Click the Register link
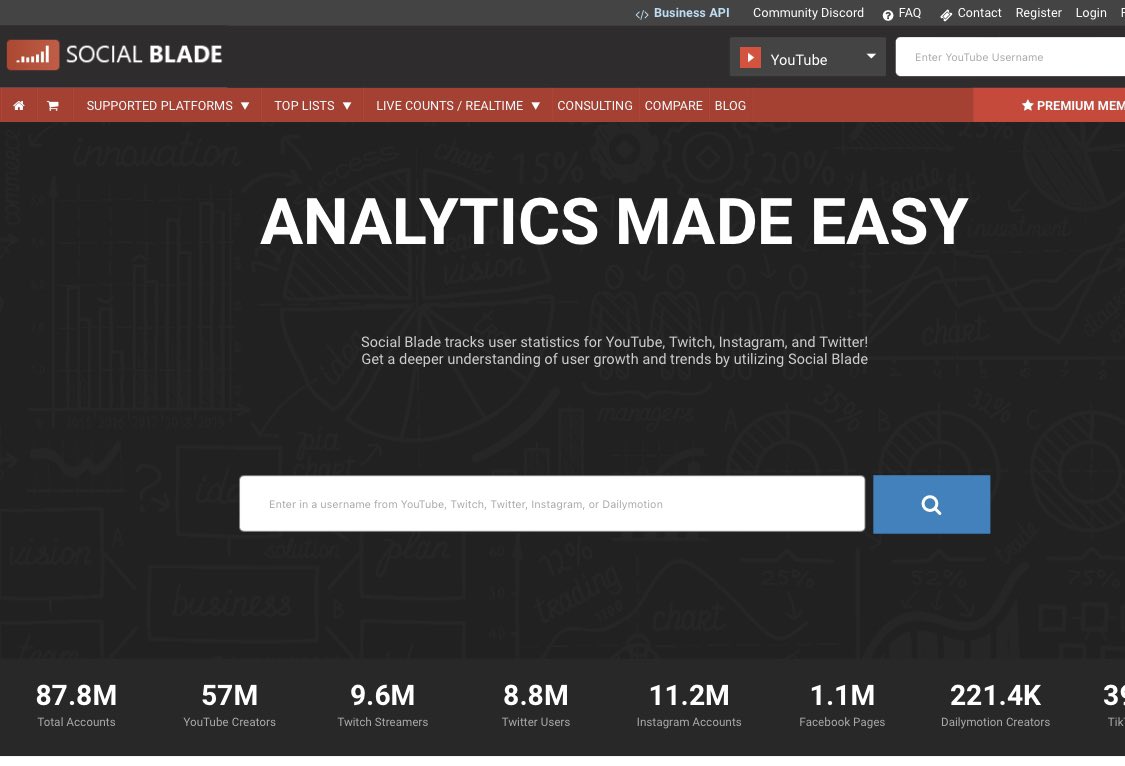This screenshot has width=1125, height=766. (x=1038, y=13)
